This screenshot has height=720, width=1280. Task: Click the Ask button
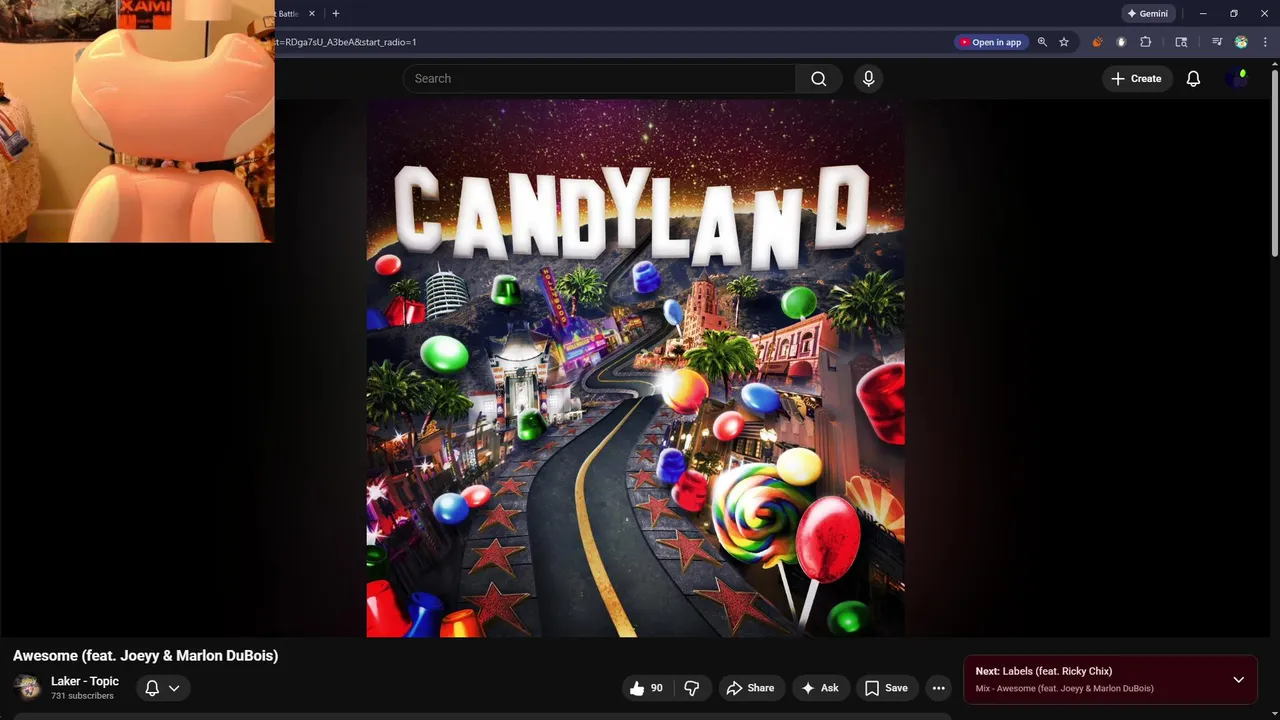820,688
